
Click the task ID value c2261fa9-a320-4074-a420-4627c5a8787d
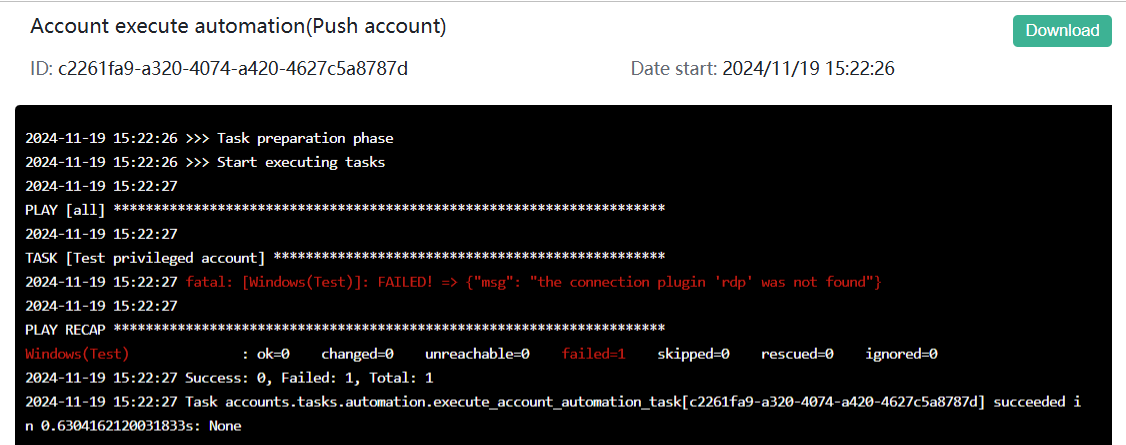click(x=234, y=69)
